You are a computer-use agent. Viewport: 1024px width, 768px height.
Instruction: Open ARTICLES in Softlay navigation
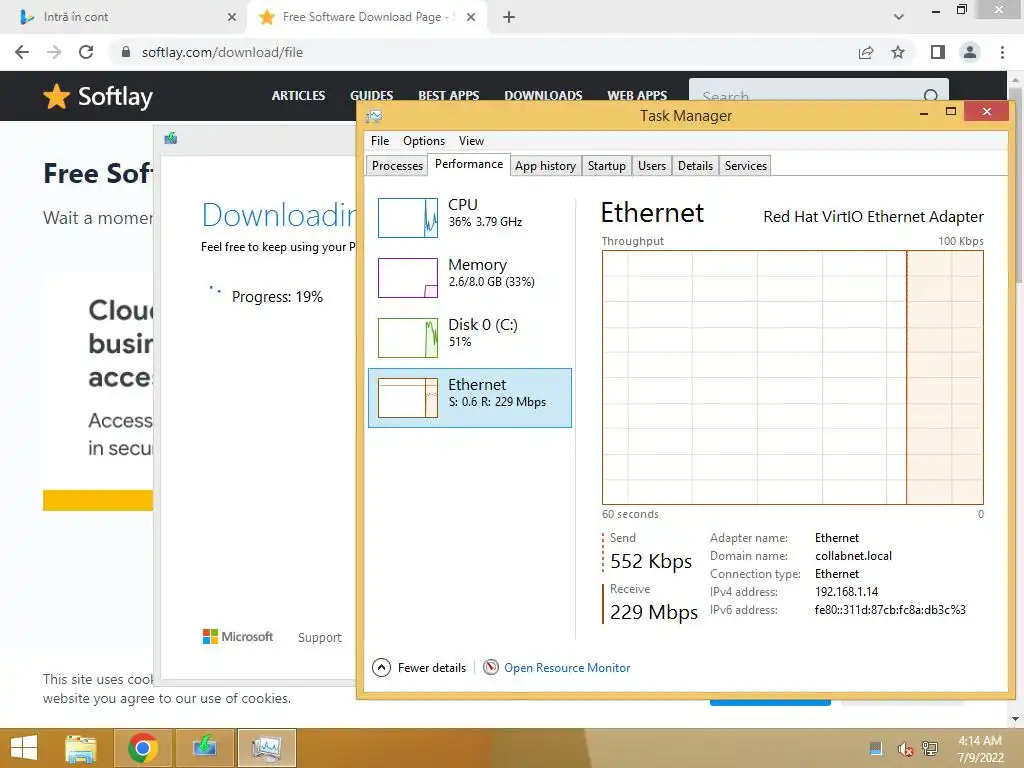[x=298, y=95]
